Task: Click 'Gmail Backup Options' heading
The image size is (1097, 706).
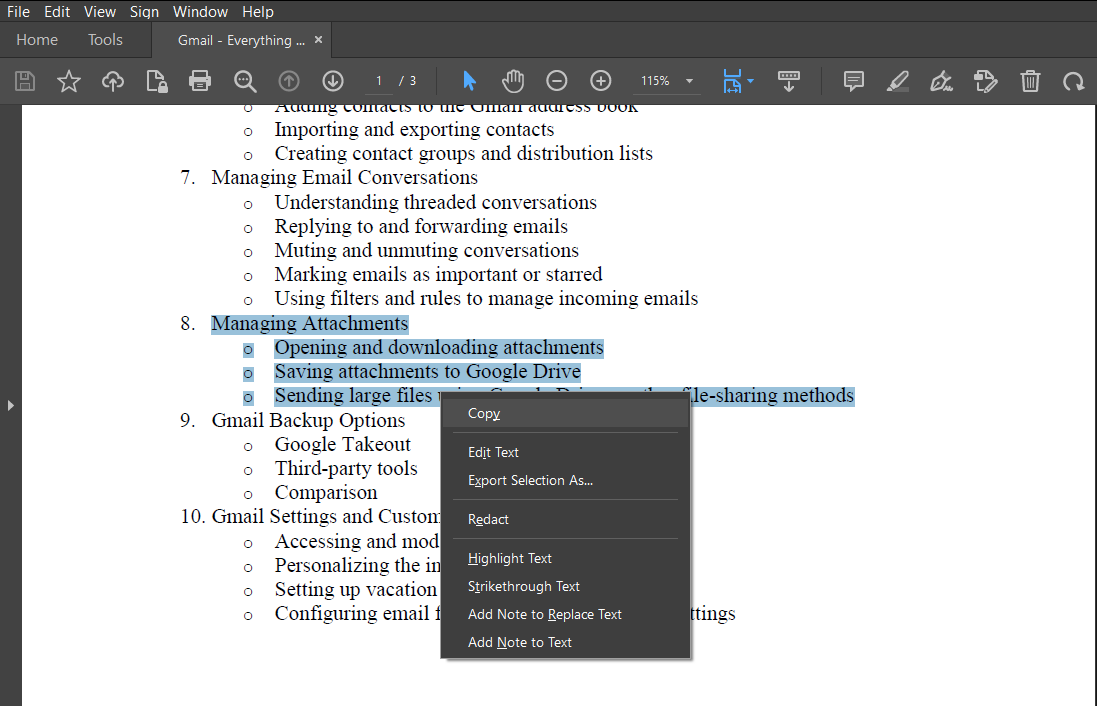Action: (x=308, y=421)
